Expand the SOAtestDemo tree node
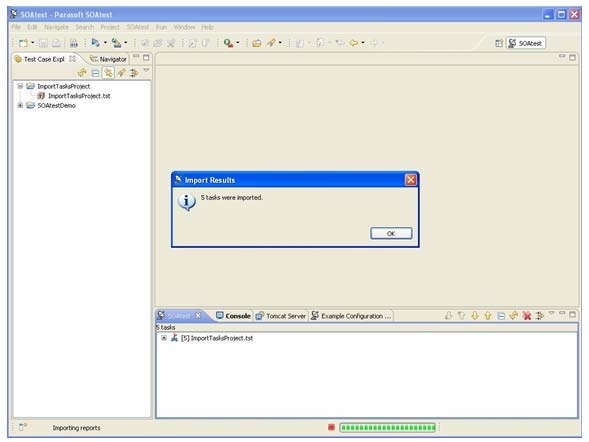The height and width of the screenshot is (442, 589). click(x=20, y=105)
